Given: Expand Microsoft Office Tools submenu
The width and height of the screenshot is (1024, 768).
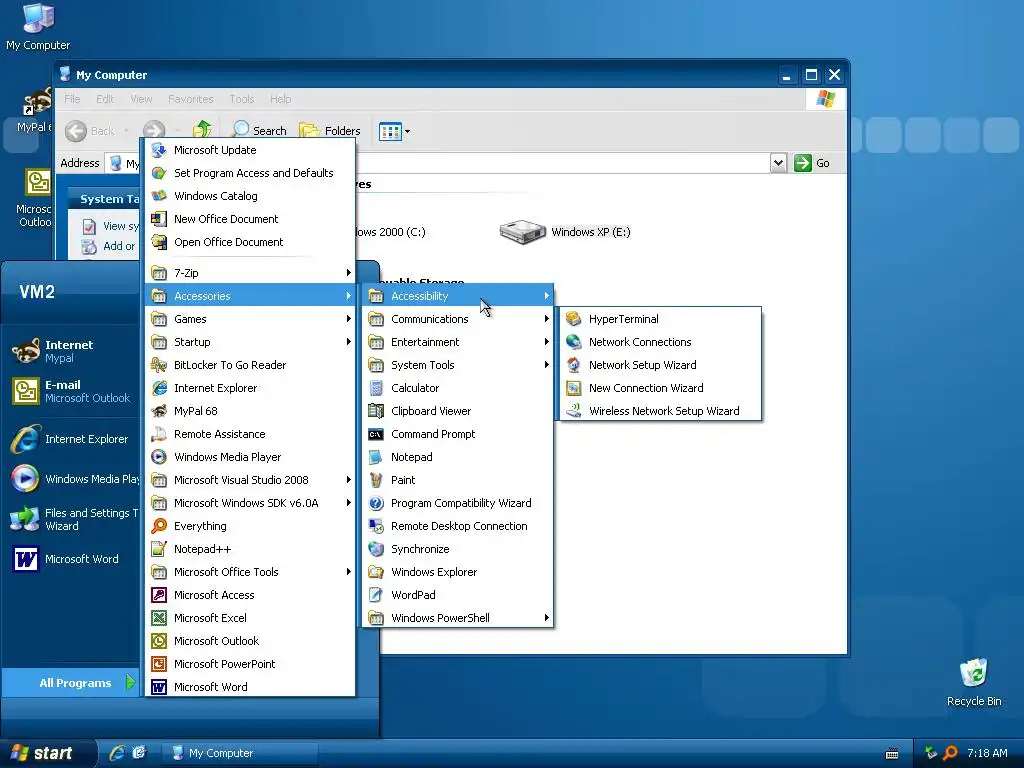Looking at the screenshot, I should tap(250, 572).
